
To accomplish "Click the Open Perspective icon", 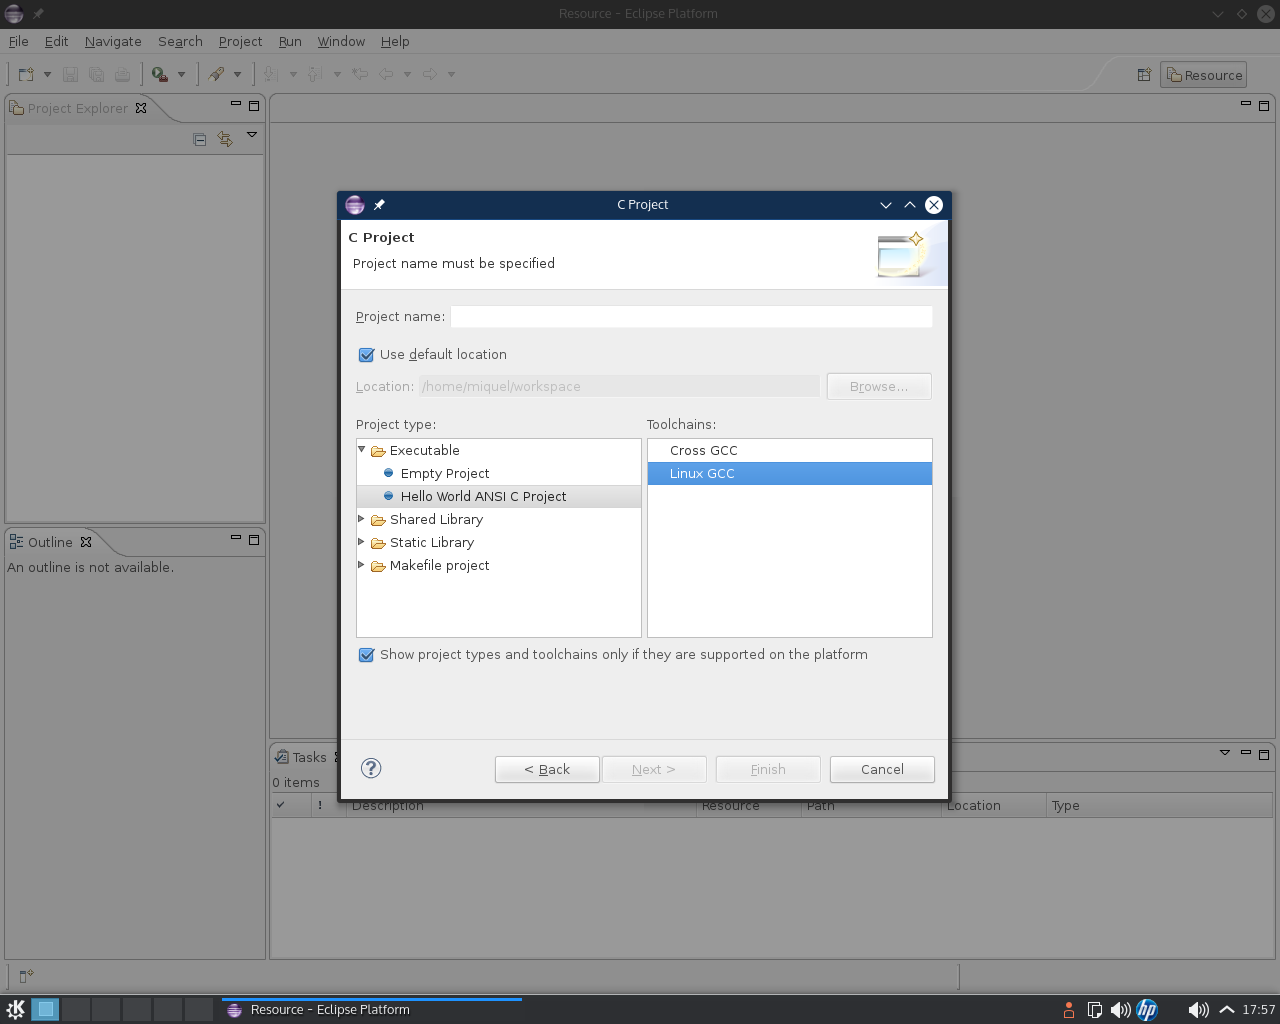I will [1144, 75].
